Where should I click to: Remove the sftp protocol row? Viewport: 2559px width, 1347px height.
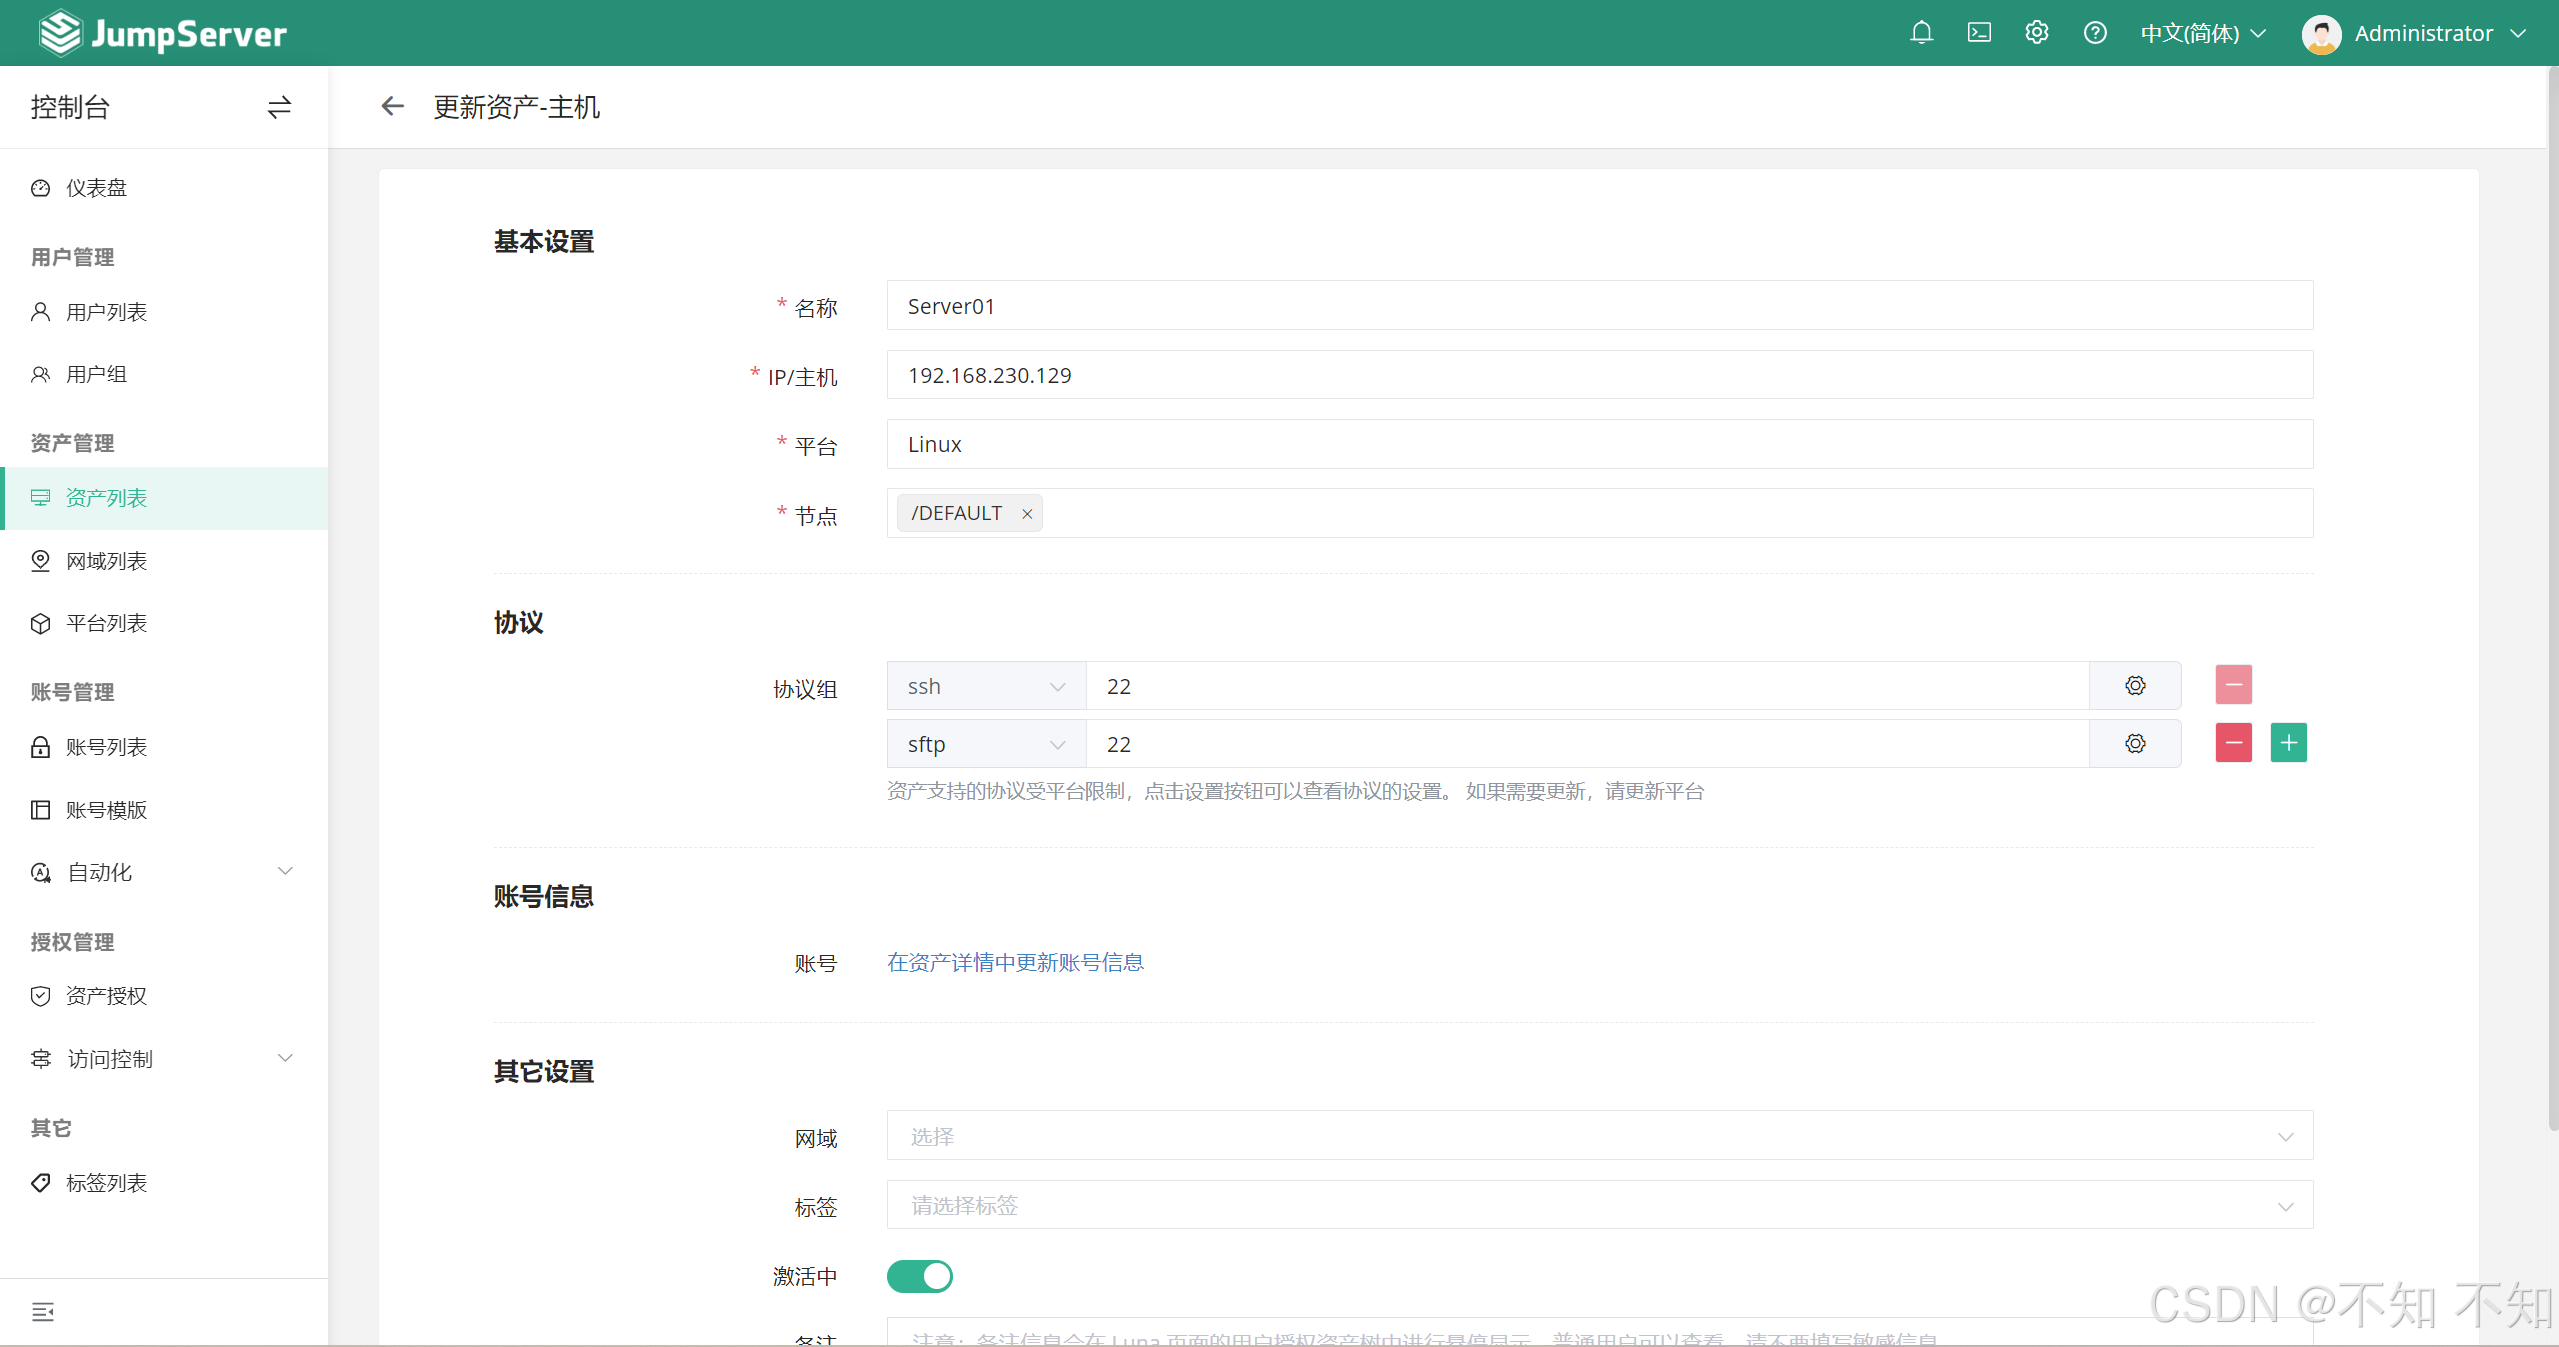pyautogui.click(x=2233, y=743)
